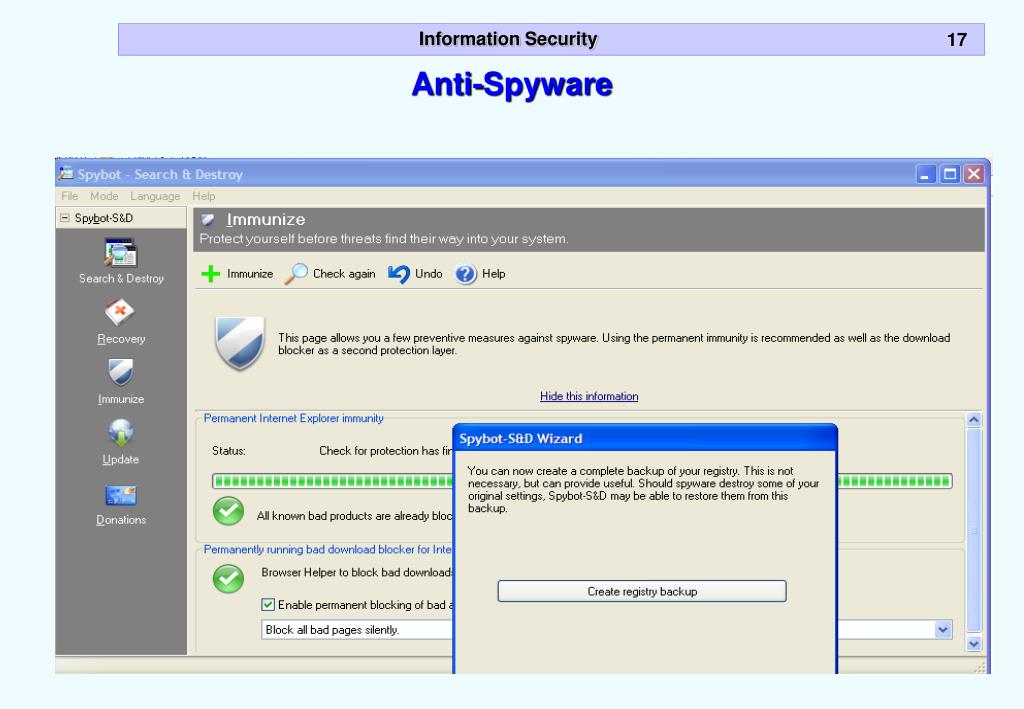
Task: Click the large shield information icon
Action: (240, 342)
